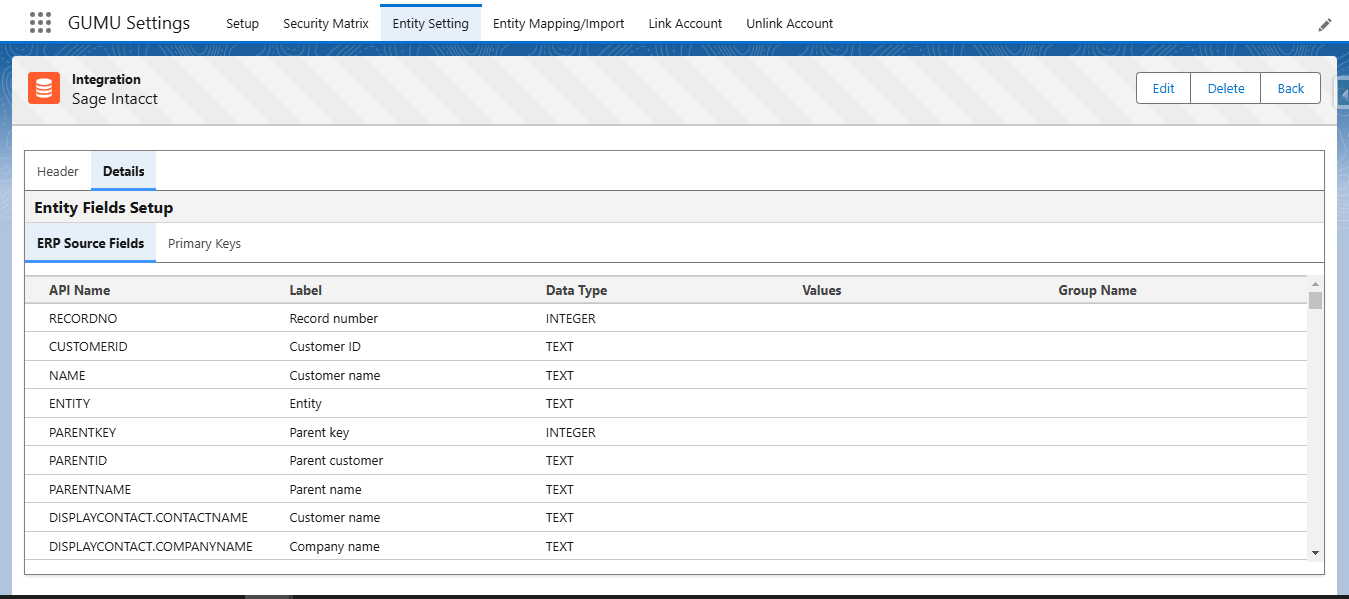Open the Primary Keys sub-tab
The height and width of the screenshot is (599, 1349).
click(x=204, y=243)
